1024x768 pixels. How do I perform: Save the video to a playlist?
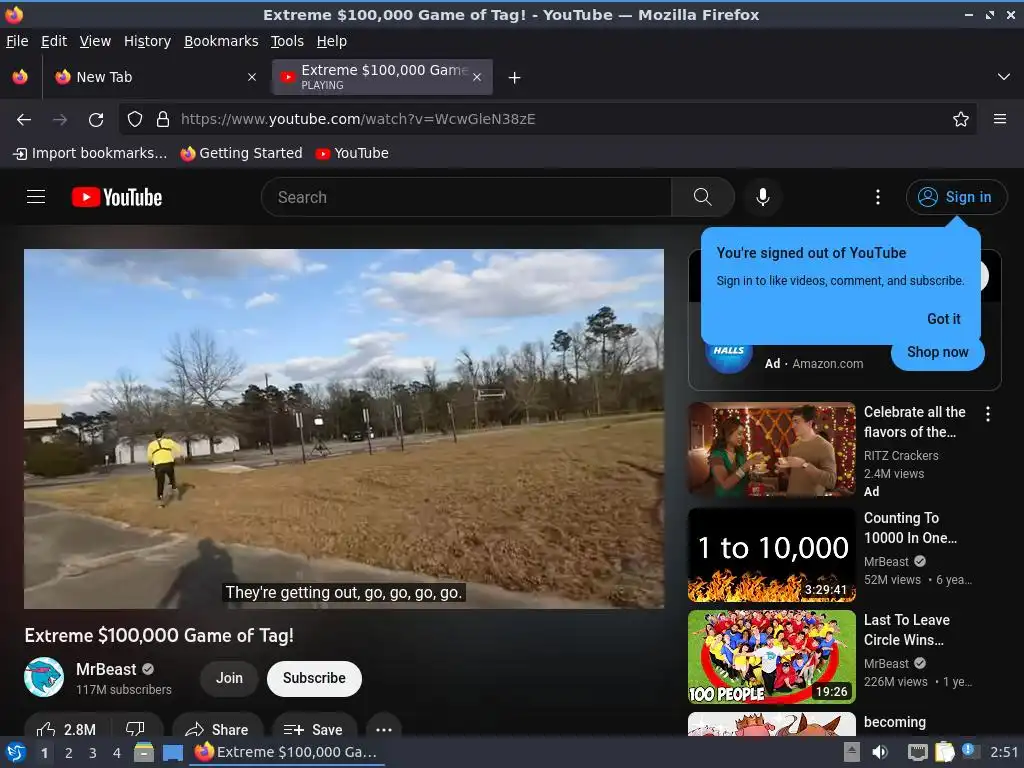click(x=314, y=729)
